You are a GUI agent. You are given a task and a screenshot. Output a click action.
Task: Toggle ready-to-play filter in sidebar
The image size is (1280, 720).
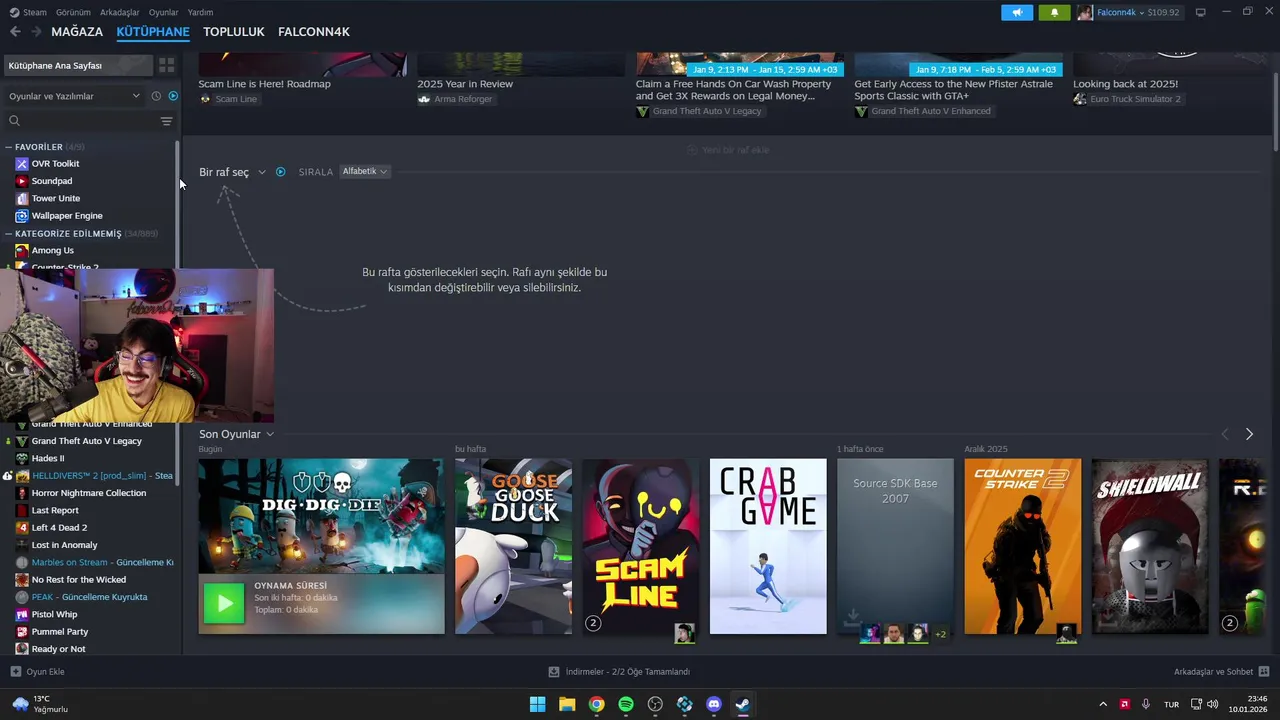pyautogui.click(x=173, y=96)
